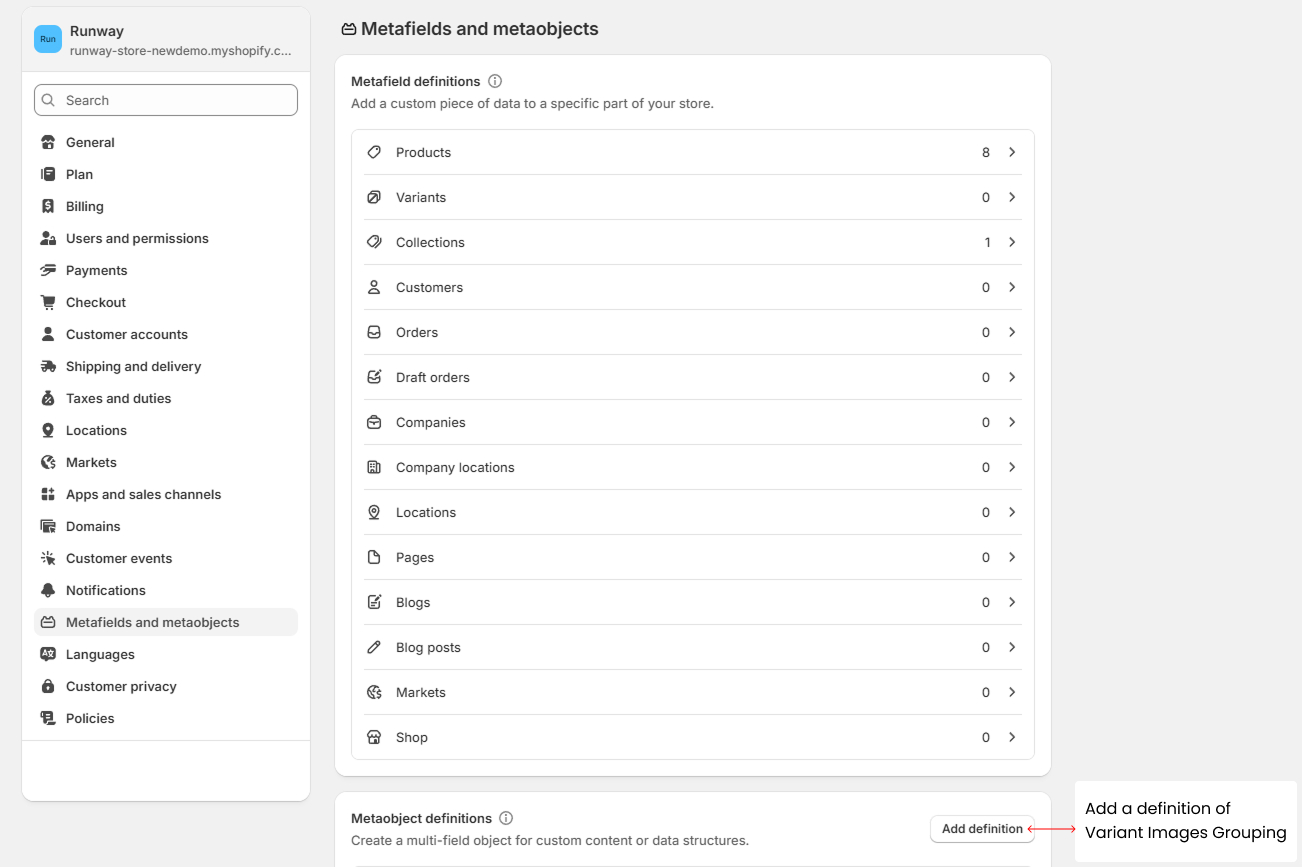Click the Customer privacy lock icon
The height and width of the screenshot is (867, 1302).
click(x=48, y=686)
